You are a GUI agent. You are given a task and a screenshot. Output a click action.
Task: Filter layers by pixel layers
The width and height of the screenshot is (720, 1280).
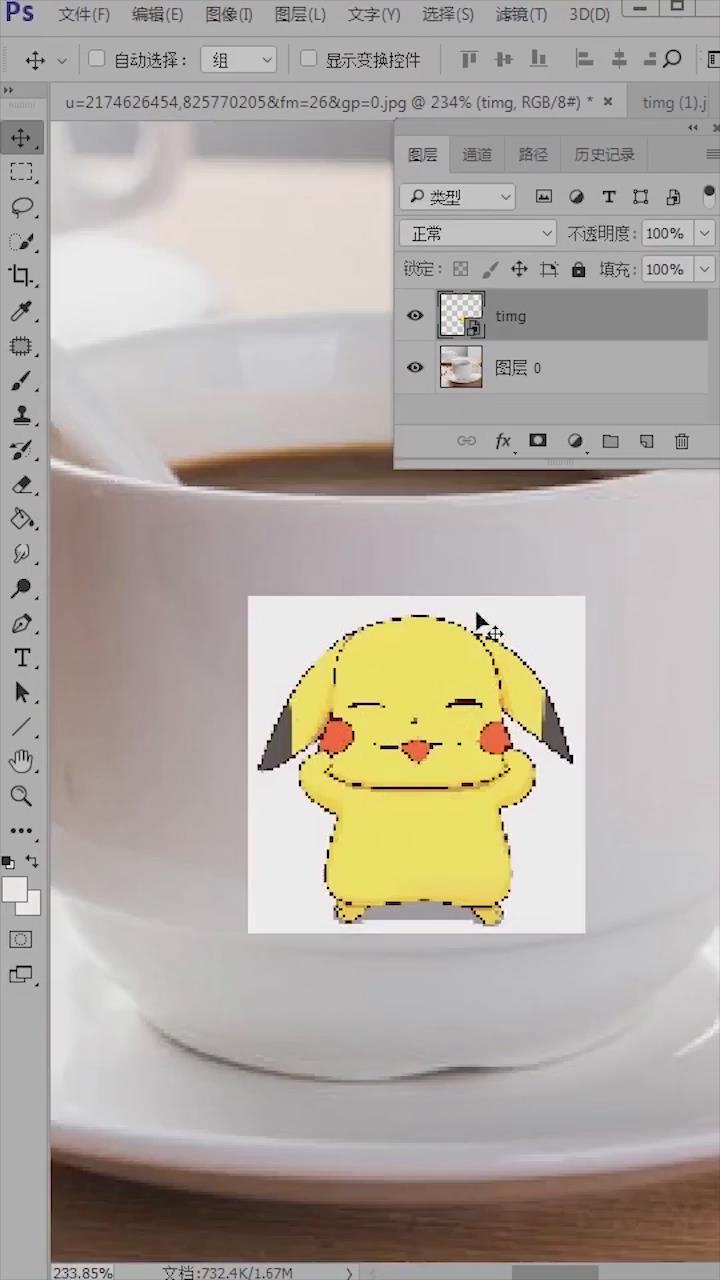tap(544, 197)
